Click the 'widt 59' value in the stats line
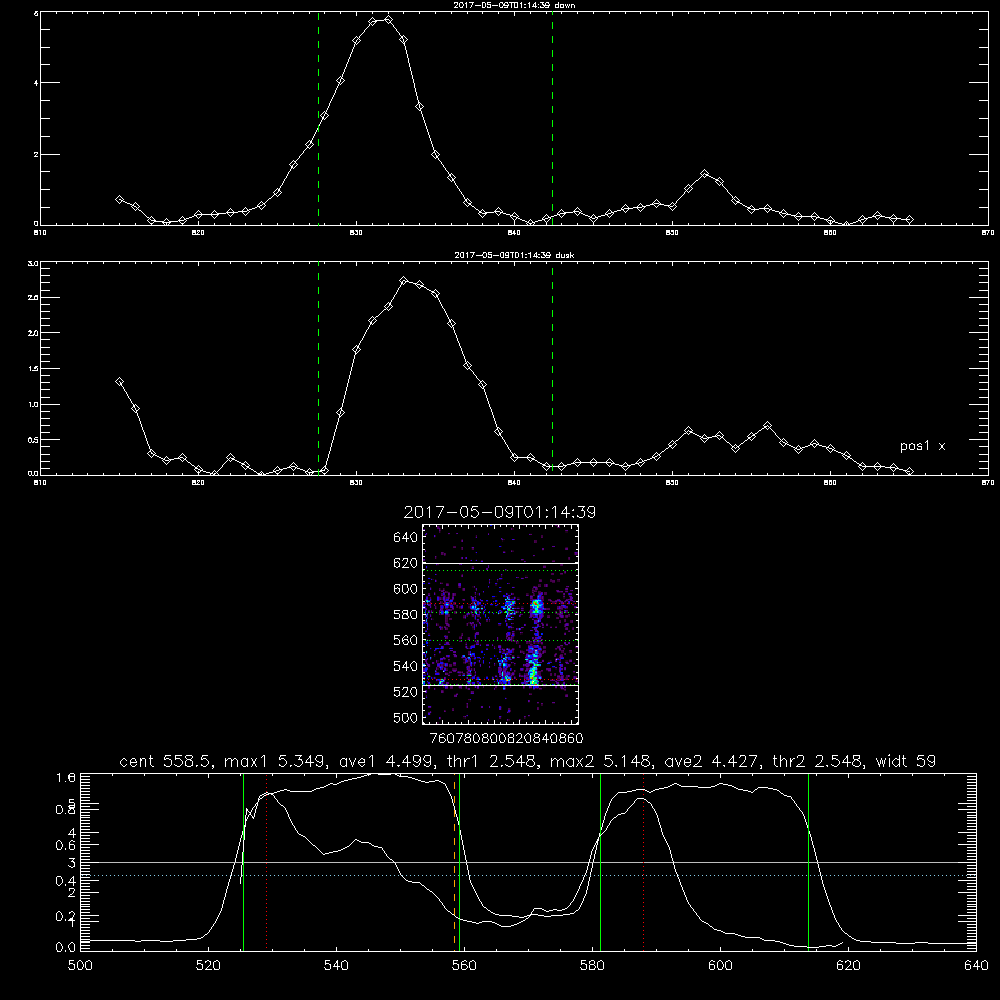The image size is (1000, 1000). [906, 761]
